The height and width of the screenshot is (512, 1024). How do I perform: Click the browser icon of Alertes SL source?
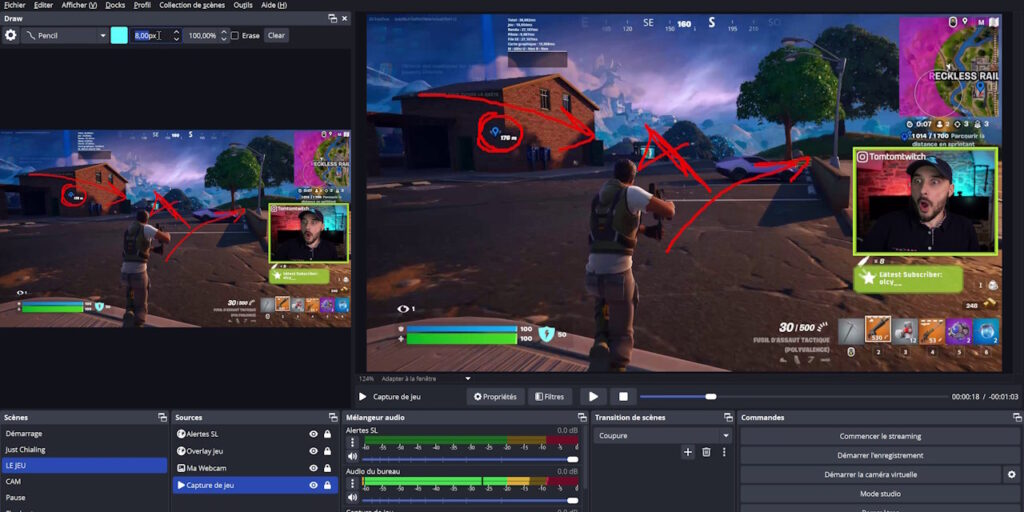point(181,434)
